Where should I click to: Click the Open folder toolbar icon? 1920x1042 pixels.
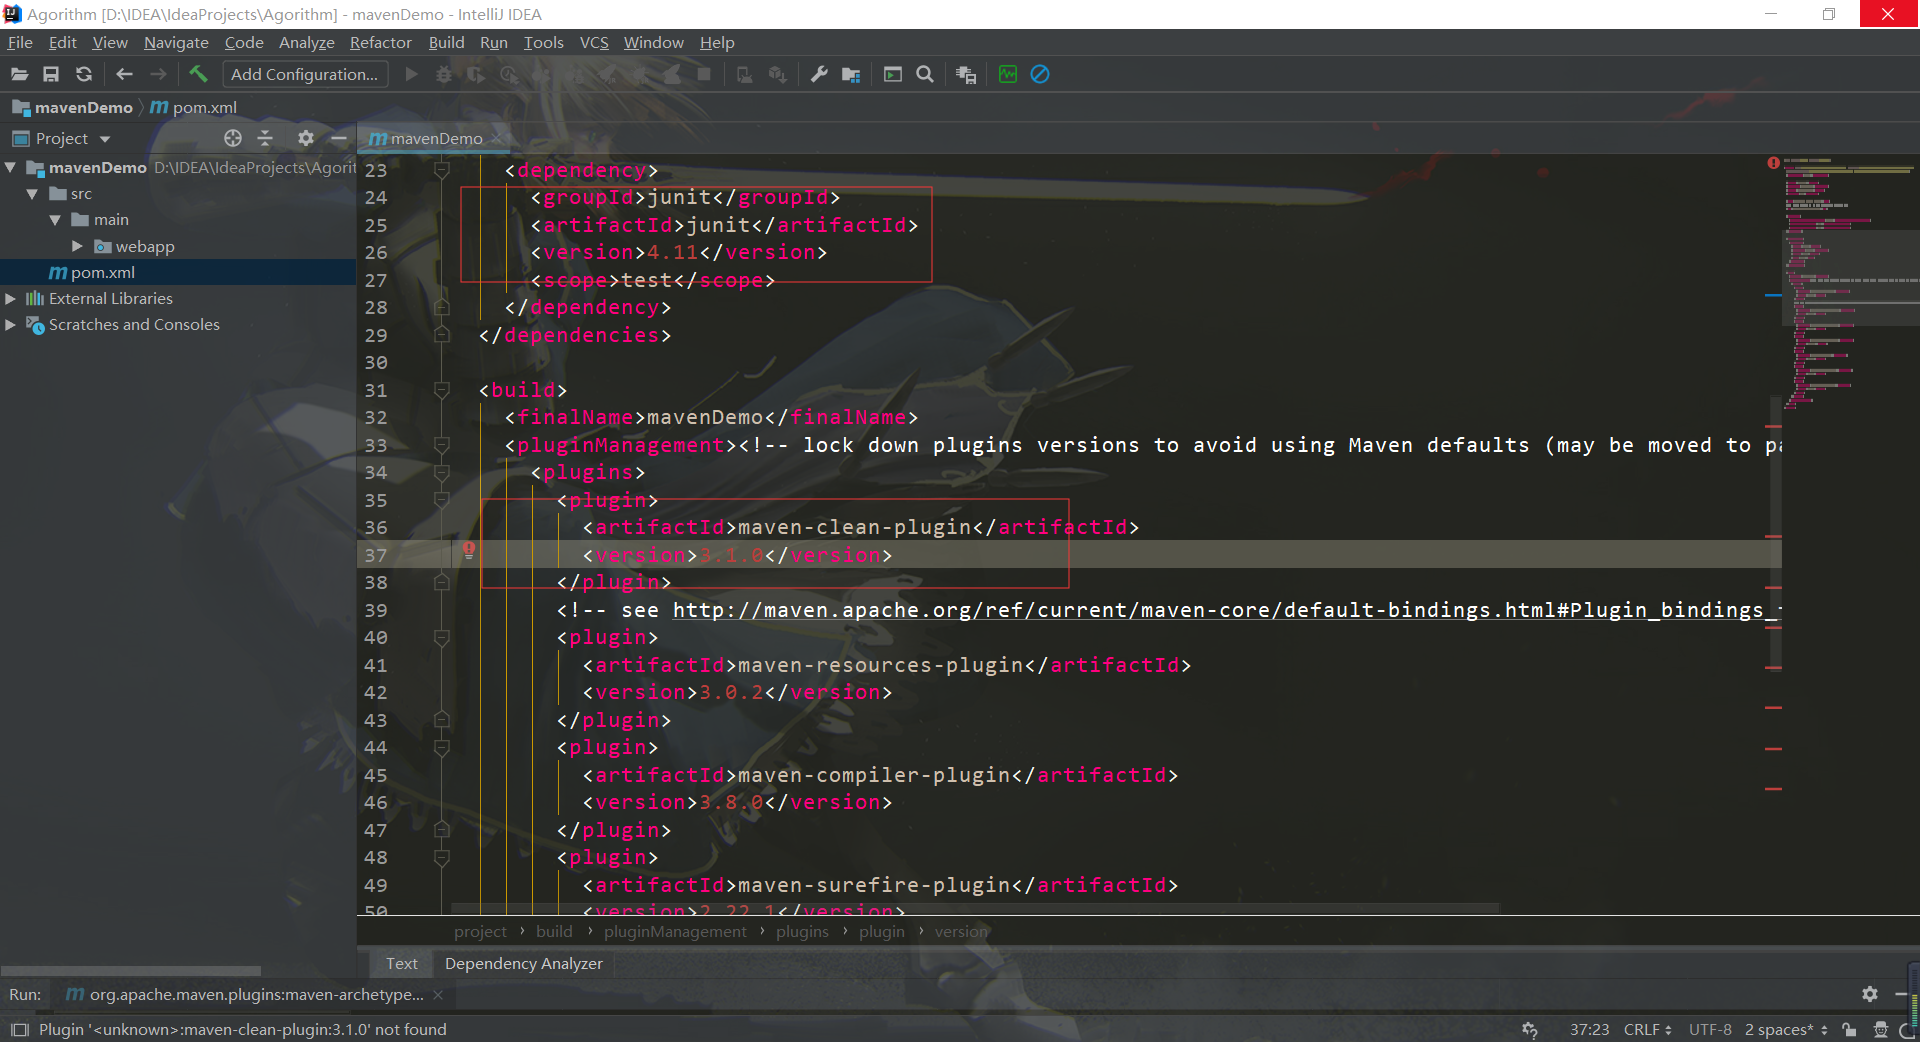click(19, 74)
